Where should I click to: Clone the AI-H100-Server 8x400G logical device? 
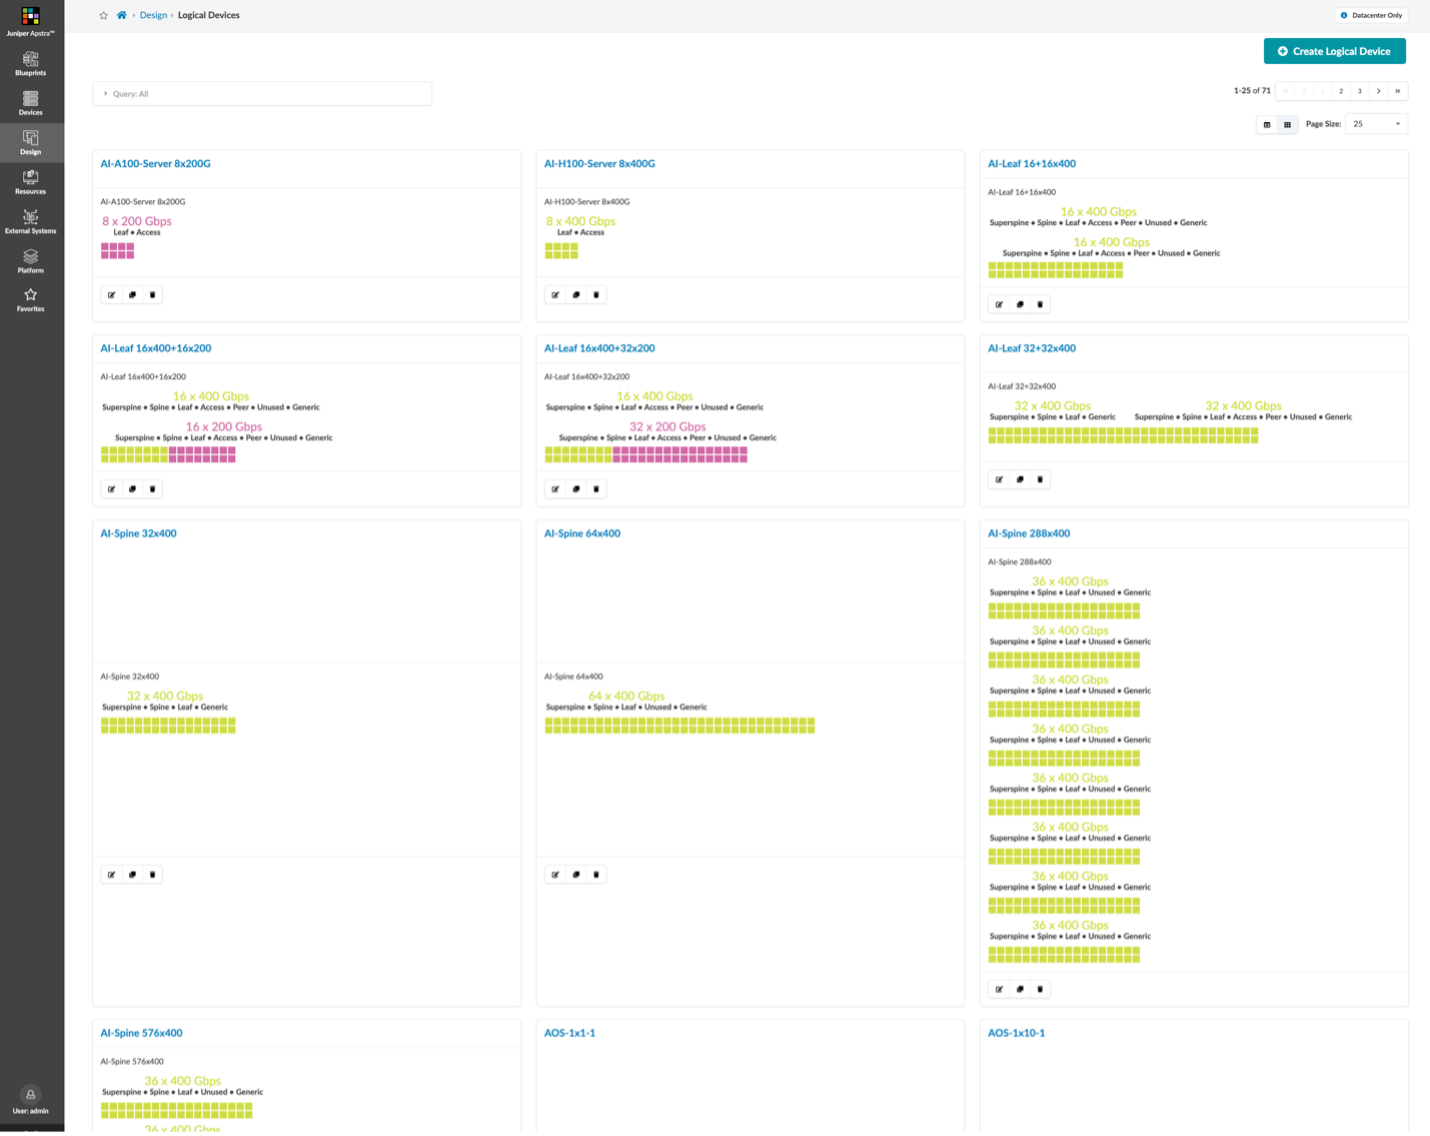click(576, 295)
